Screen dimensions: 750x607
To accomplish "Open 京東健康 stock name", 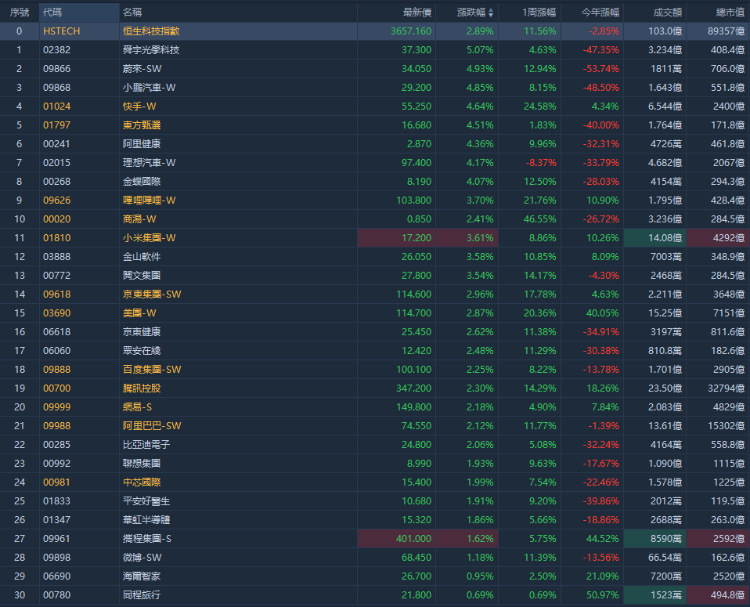I will pos(142,331).
